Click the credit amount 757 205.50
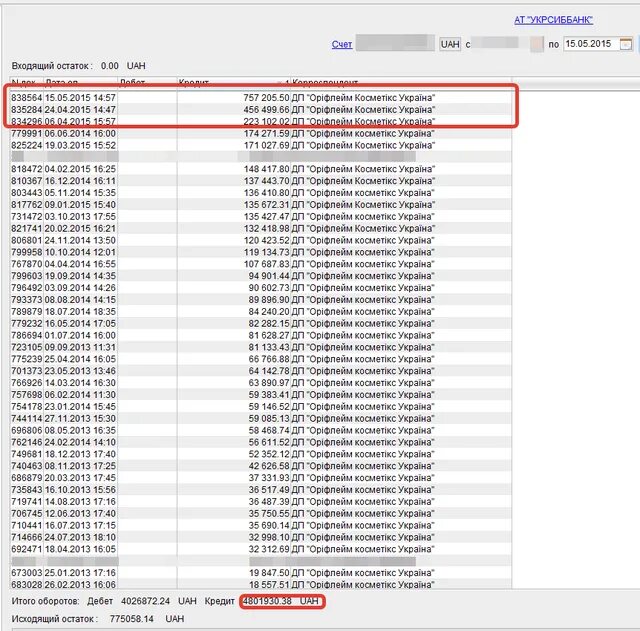640x631 pixels. click(266, 98)
